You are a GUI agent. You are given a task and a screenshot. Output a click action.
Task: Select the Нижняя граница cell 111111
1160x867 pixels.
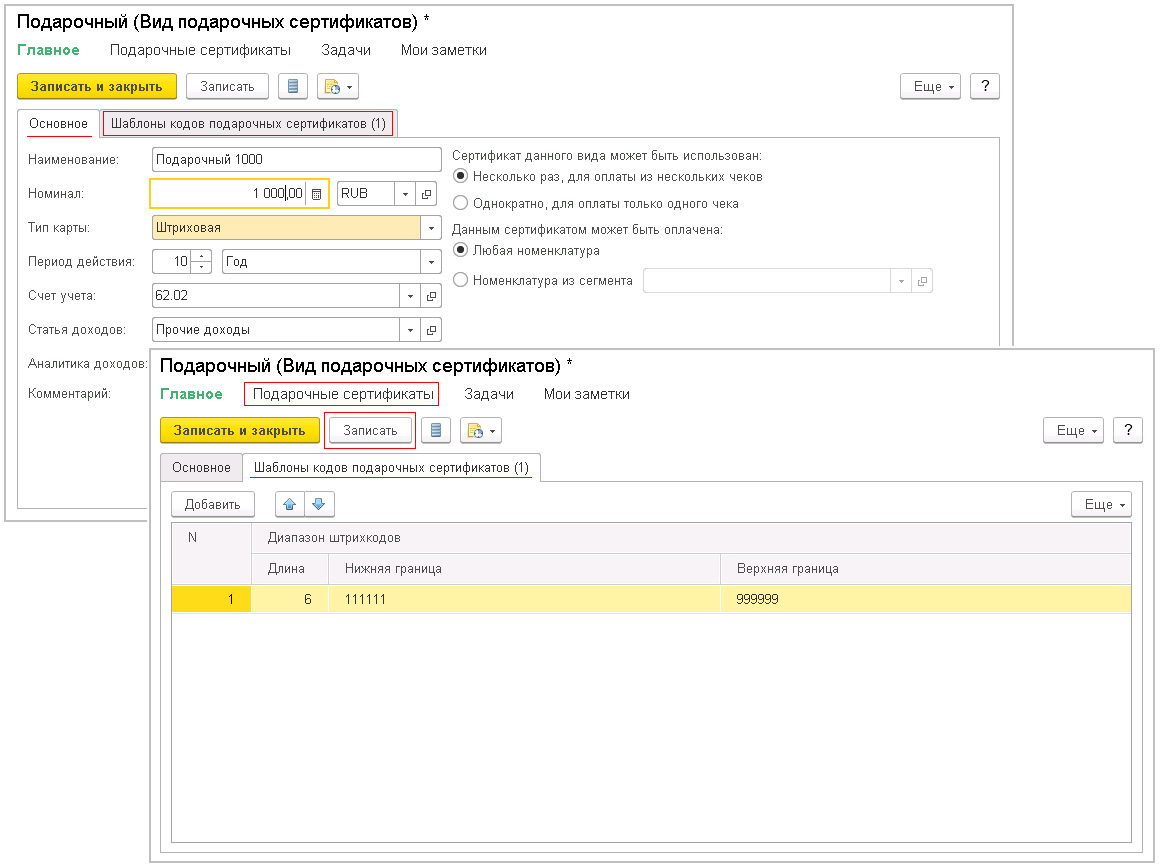pyautogui.click(x=524, y=599)
